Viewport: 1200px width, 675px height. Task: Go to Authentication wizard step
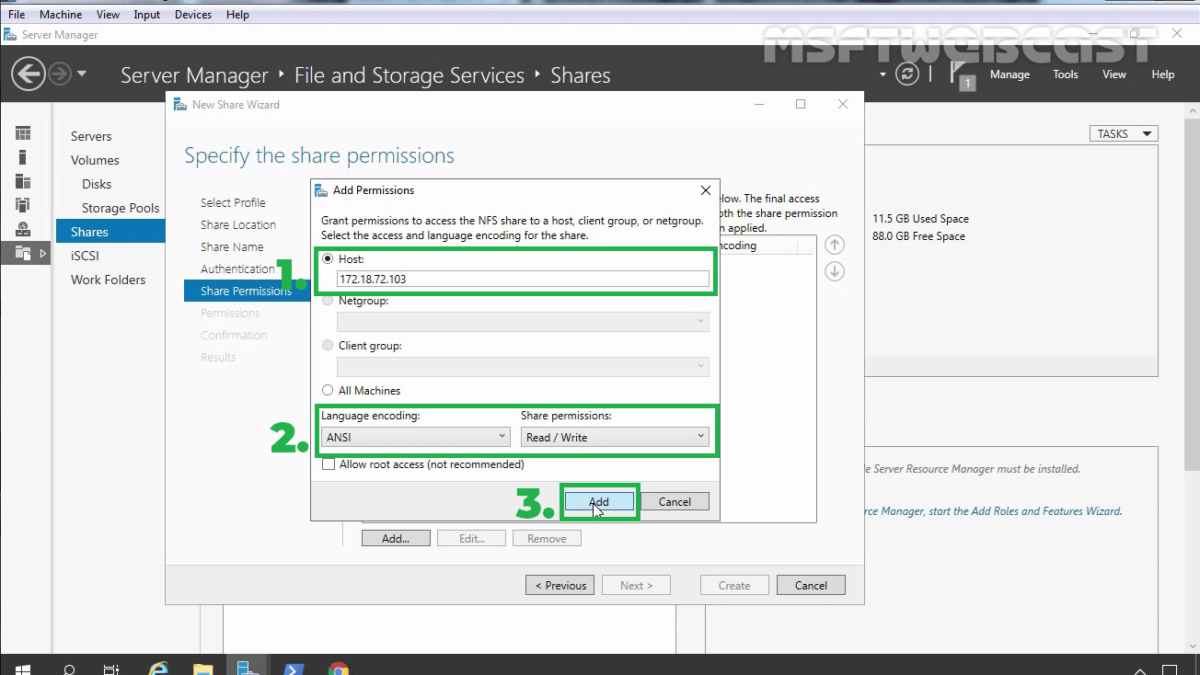237,269
